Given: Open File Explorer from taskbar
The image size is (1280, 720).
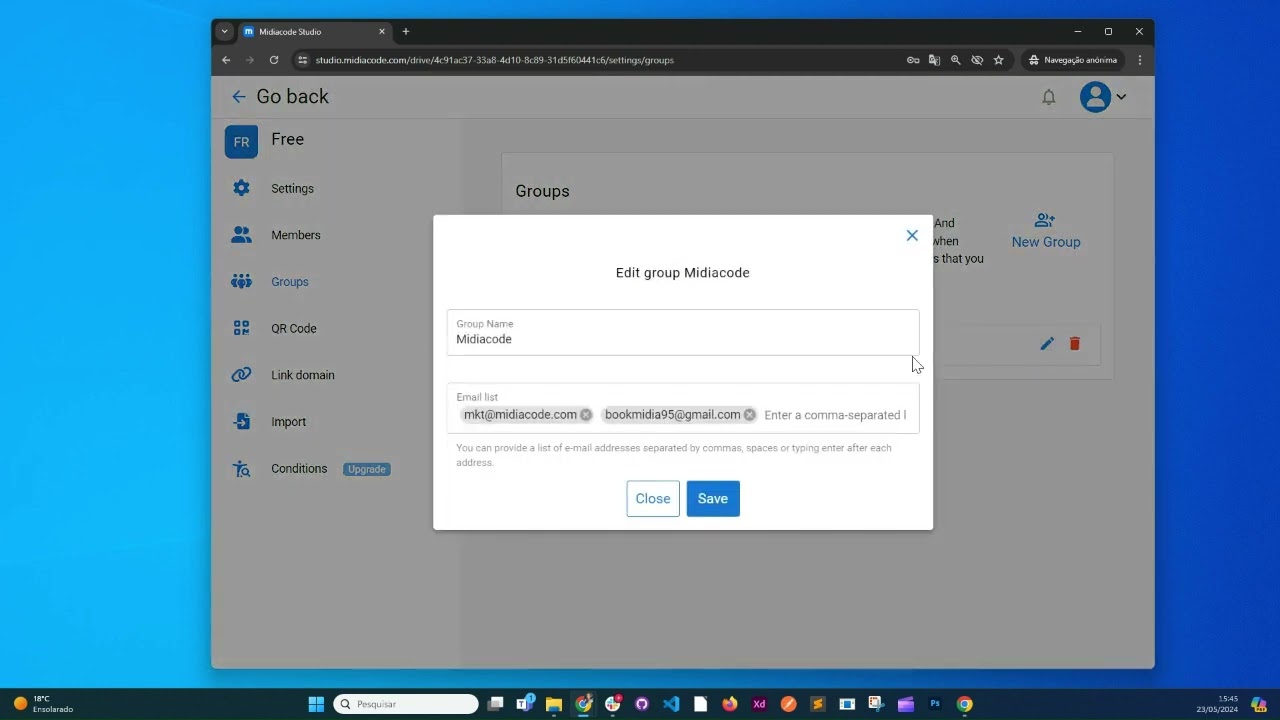Looking at the screenshot, I should [x=553, y=704].
